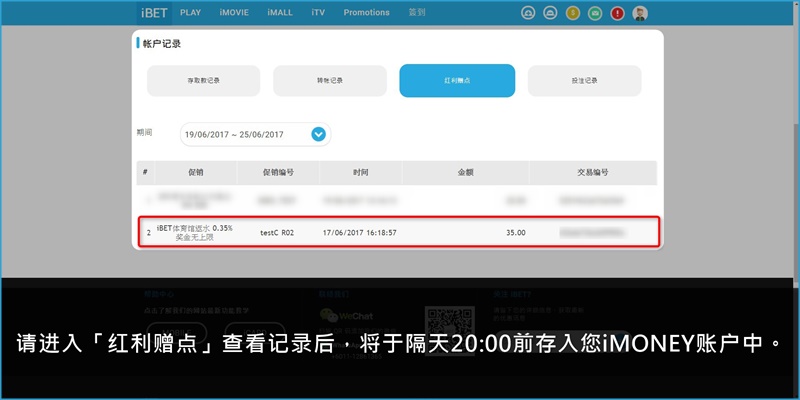Switch to the 存取款记录 tab
800x400 pixels.
point(204,81)
